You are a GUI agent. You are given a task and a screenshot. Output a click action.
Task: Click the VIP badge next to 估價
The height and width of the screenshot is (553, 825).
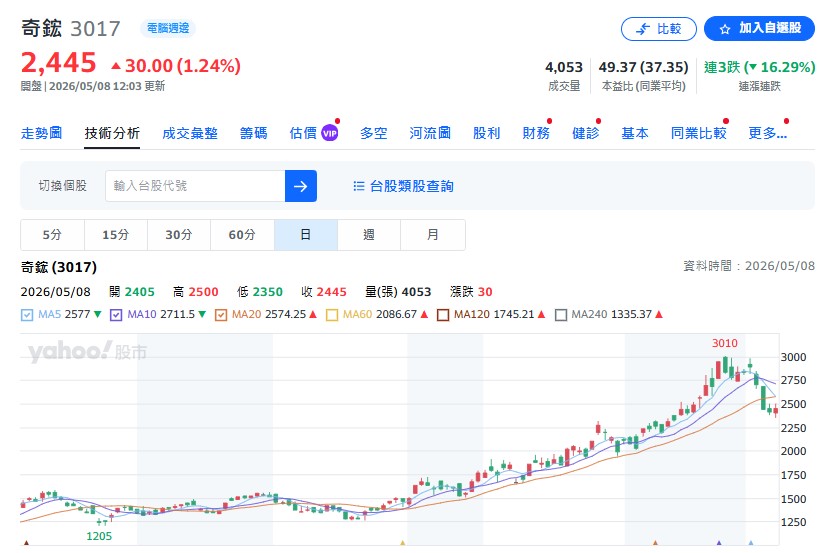(x=329, y=133)
